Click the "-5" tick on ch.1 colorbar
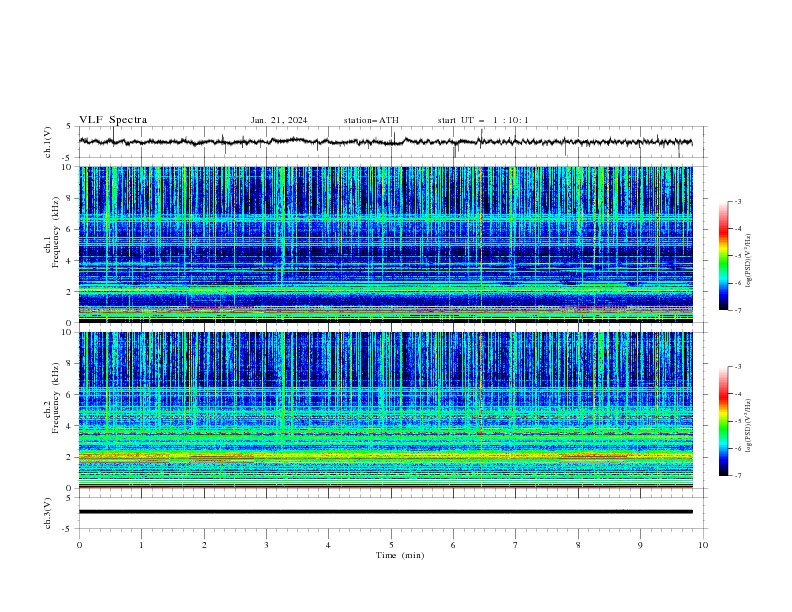 (x=737, y=256)
